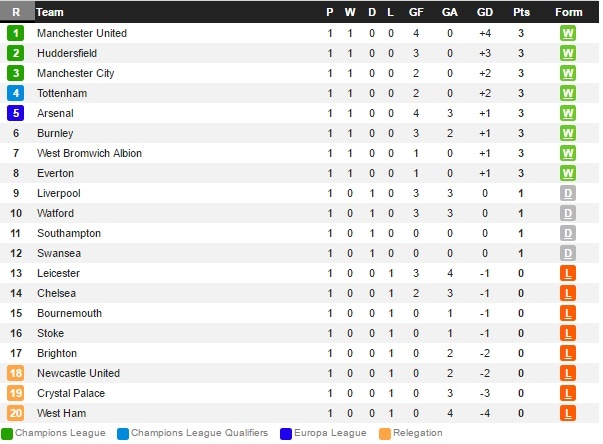Click the green Champions League legend swatch

point(7,433)
